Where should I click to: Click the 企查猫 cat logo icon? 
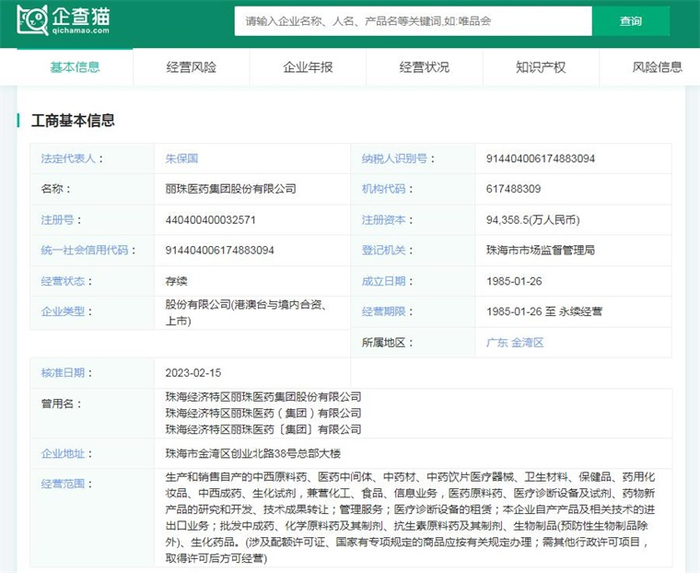[x=32, y=21]
